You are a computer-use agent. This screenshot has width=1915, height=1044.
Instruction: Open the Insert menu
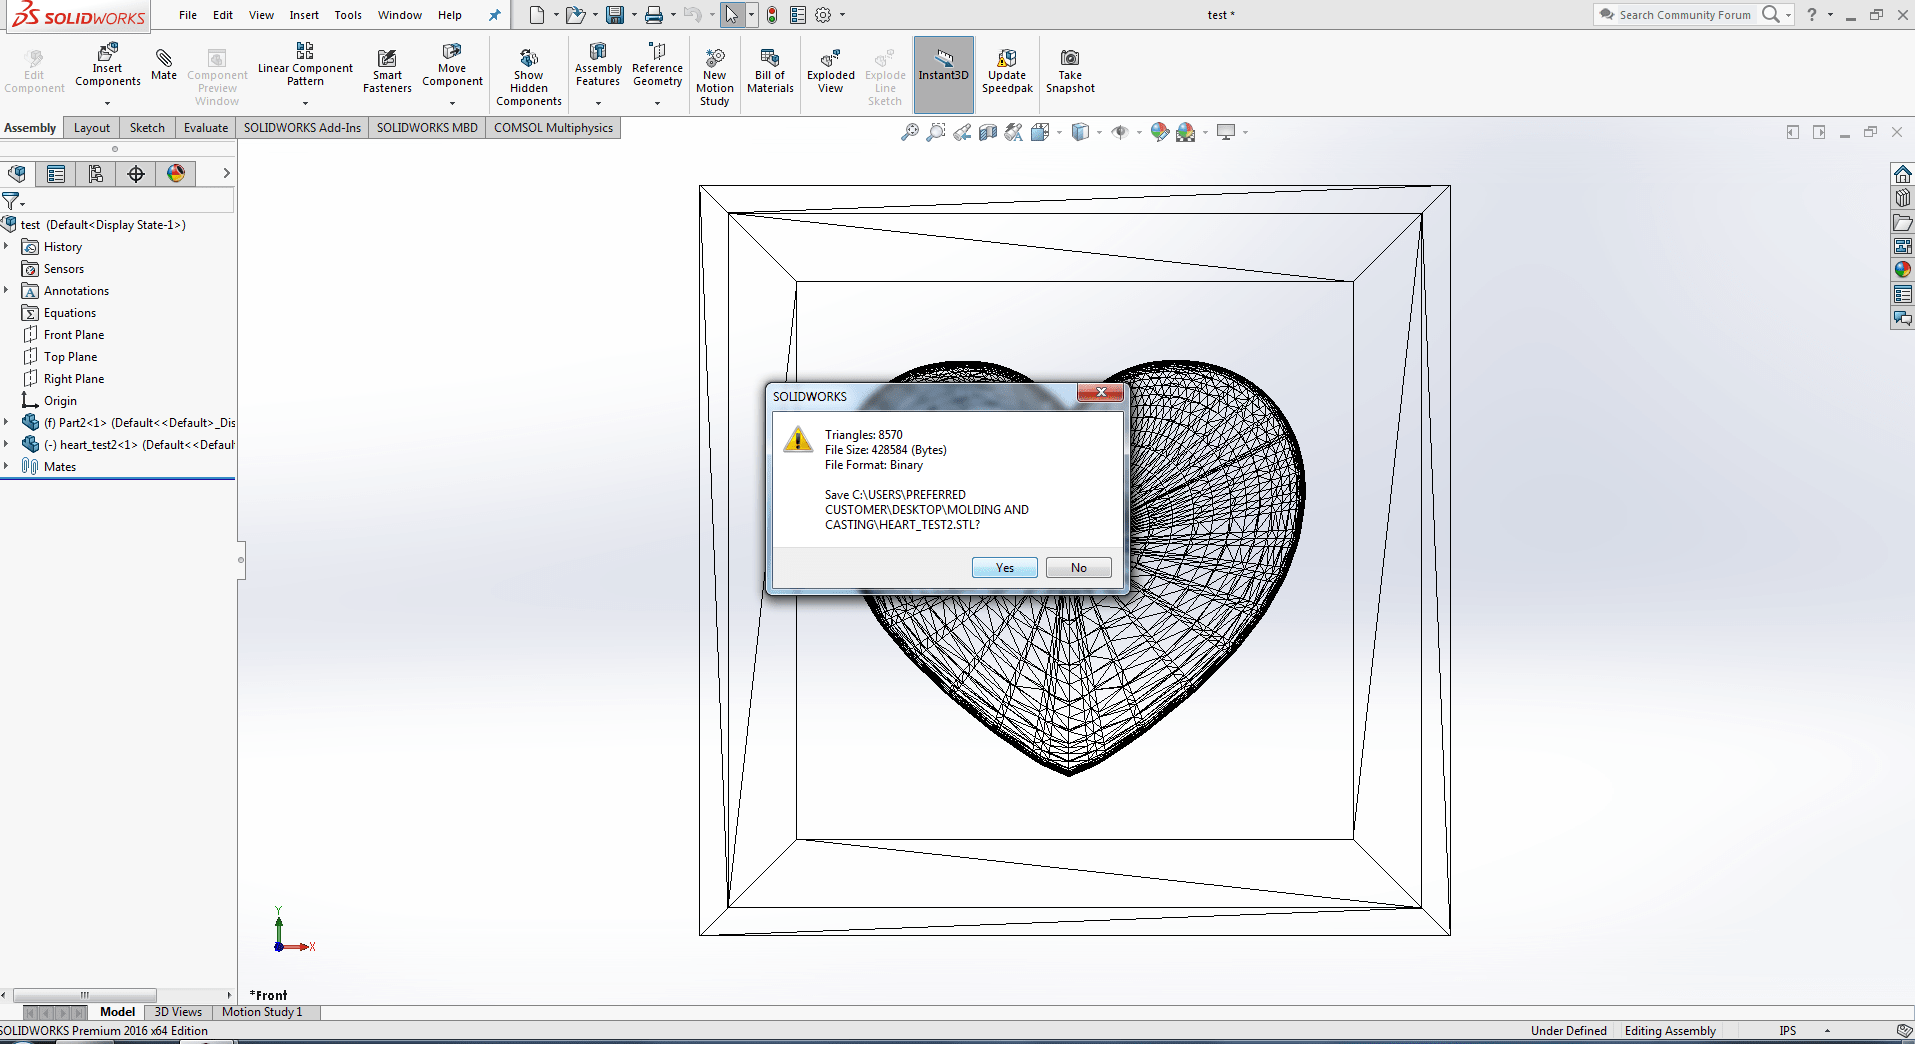(304, 15)
